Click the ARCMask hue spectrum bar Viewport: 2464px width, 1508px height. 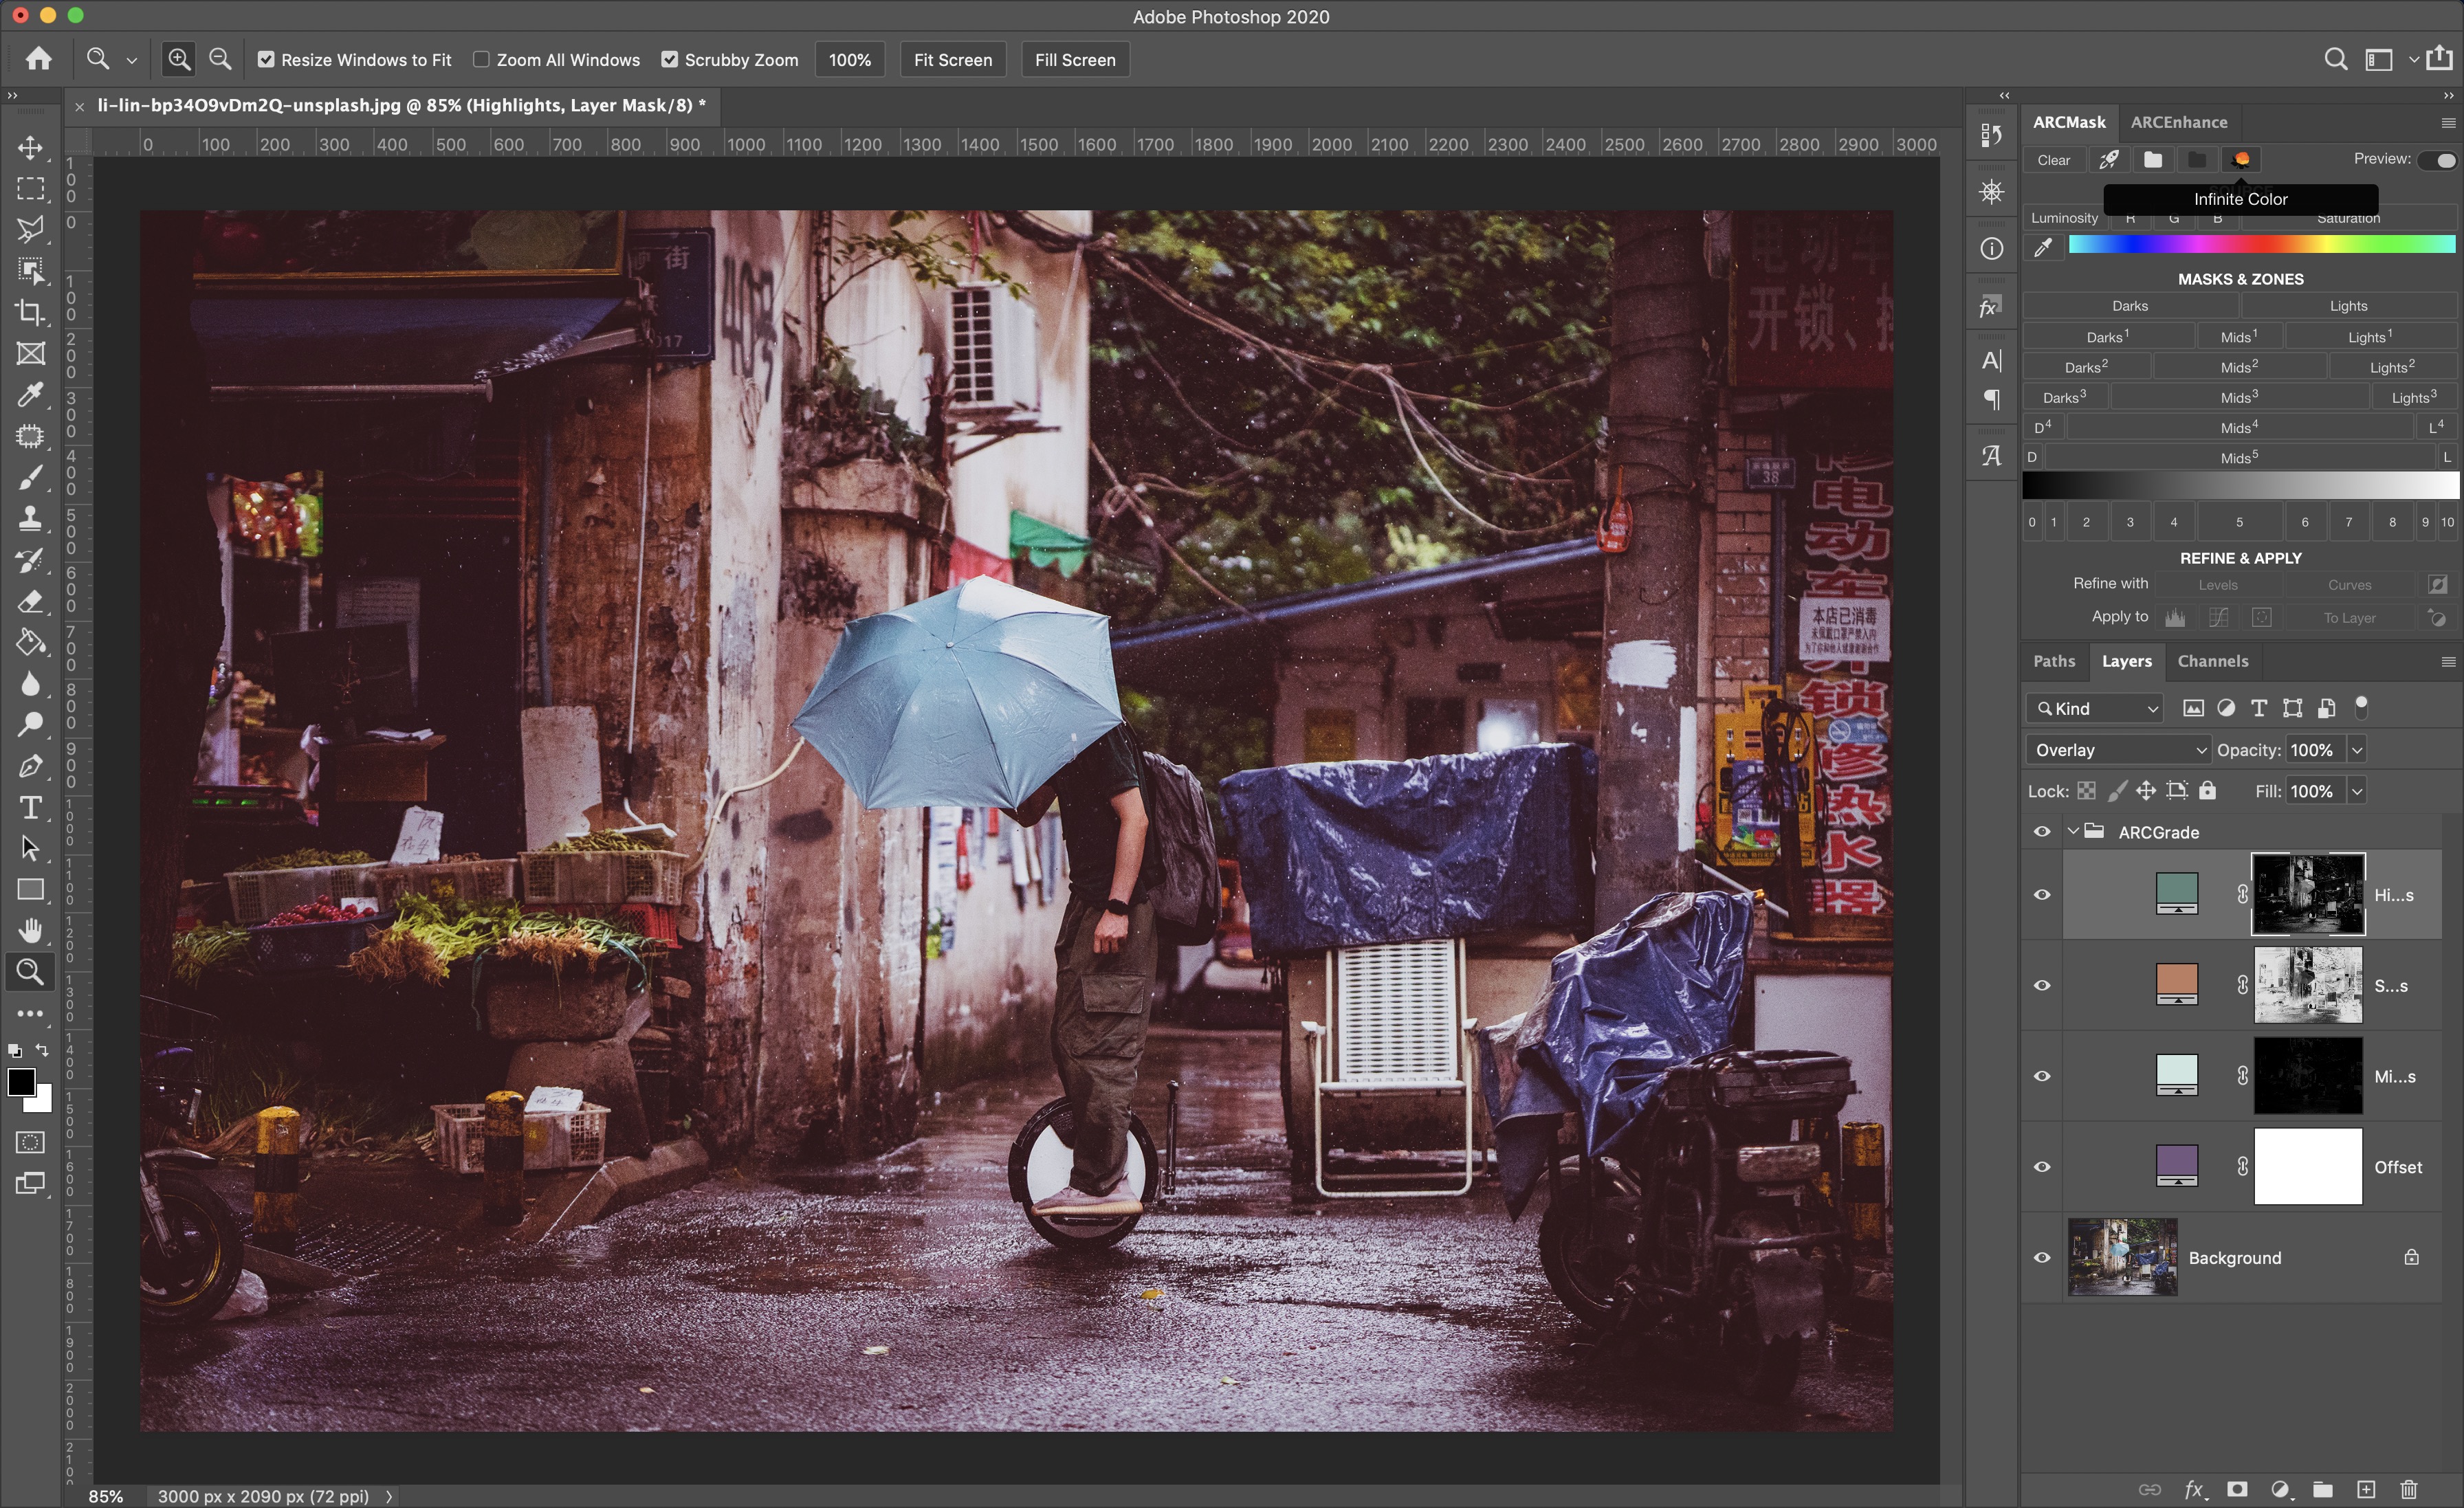(2261, 245)
